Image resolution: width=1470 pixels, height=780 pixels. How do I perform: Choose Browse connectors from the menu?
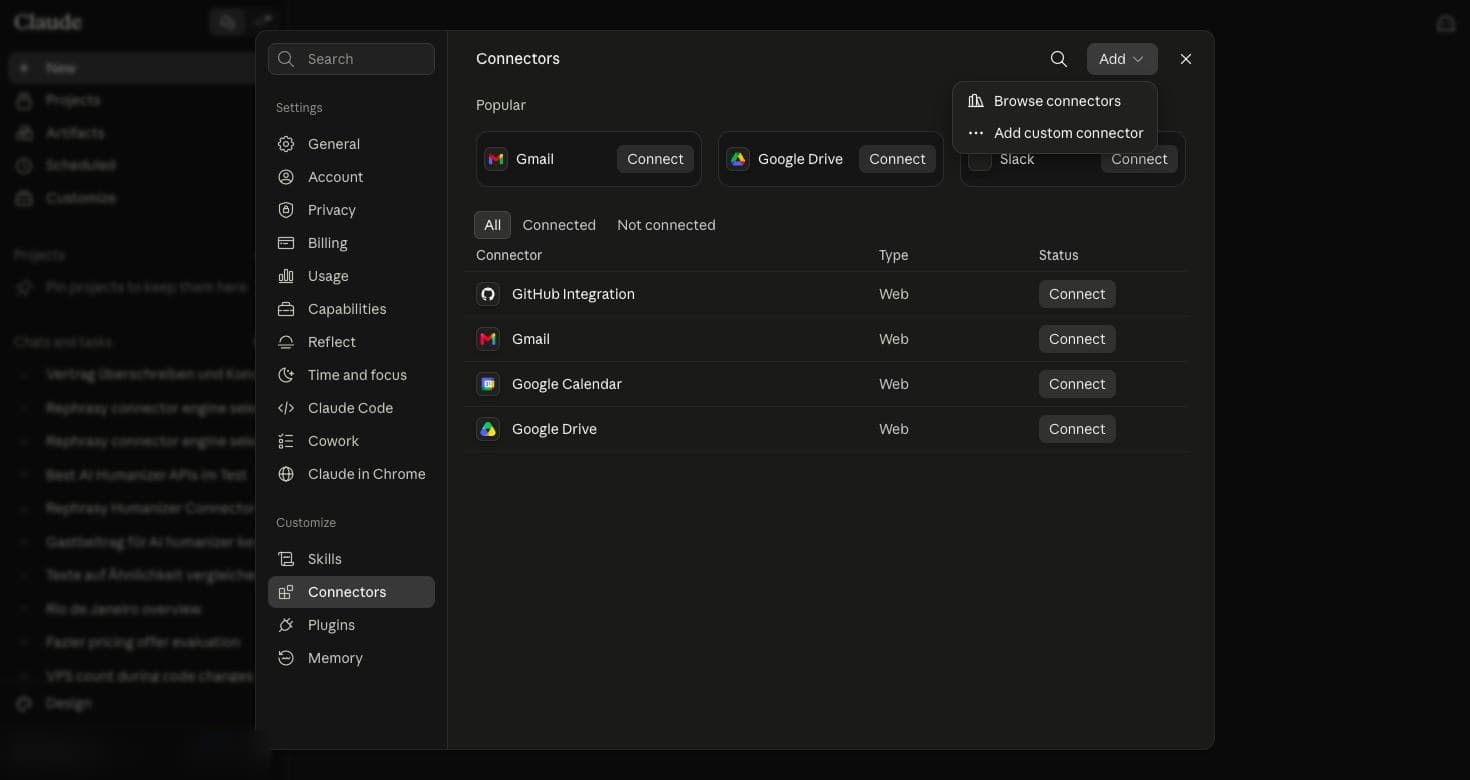click(x=1055, y=101)
